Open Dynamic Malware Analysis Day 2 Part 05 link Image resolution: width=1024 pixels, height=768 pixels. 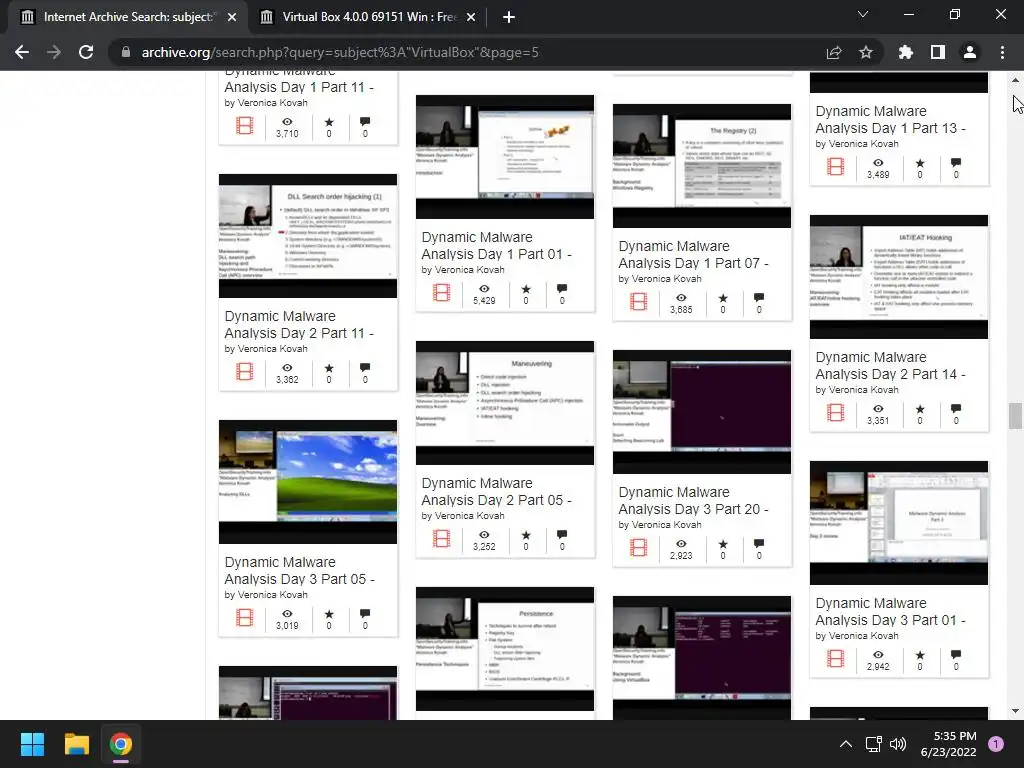pyautogui.click(x=496, y=492)
